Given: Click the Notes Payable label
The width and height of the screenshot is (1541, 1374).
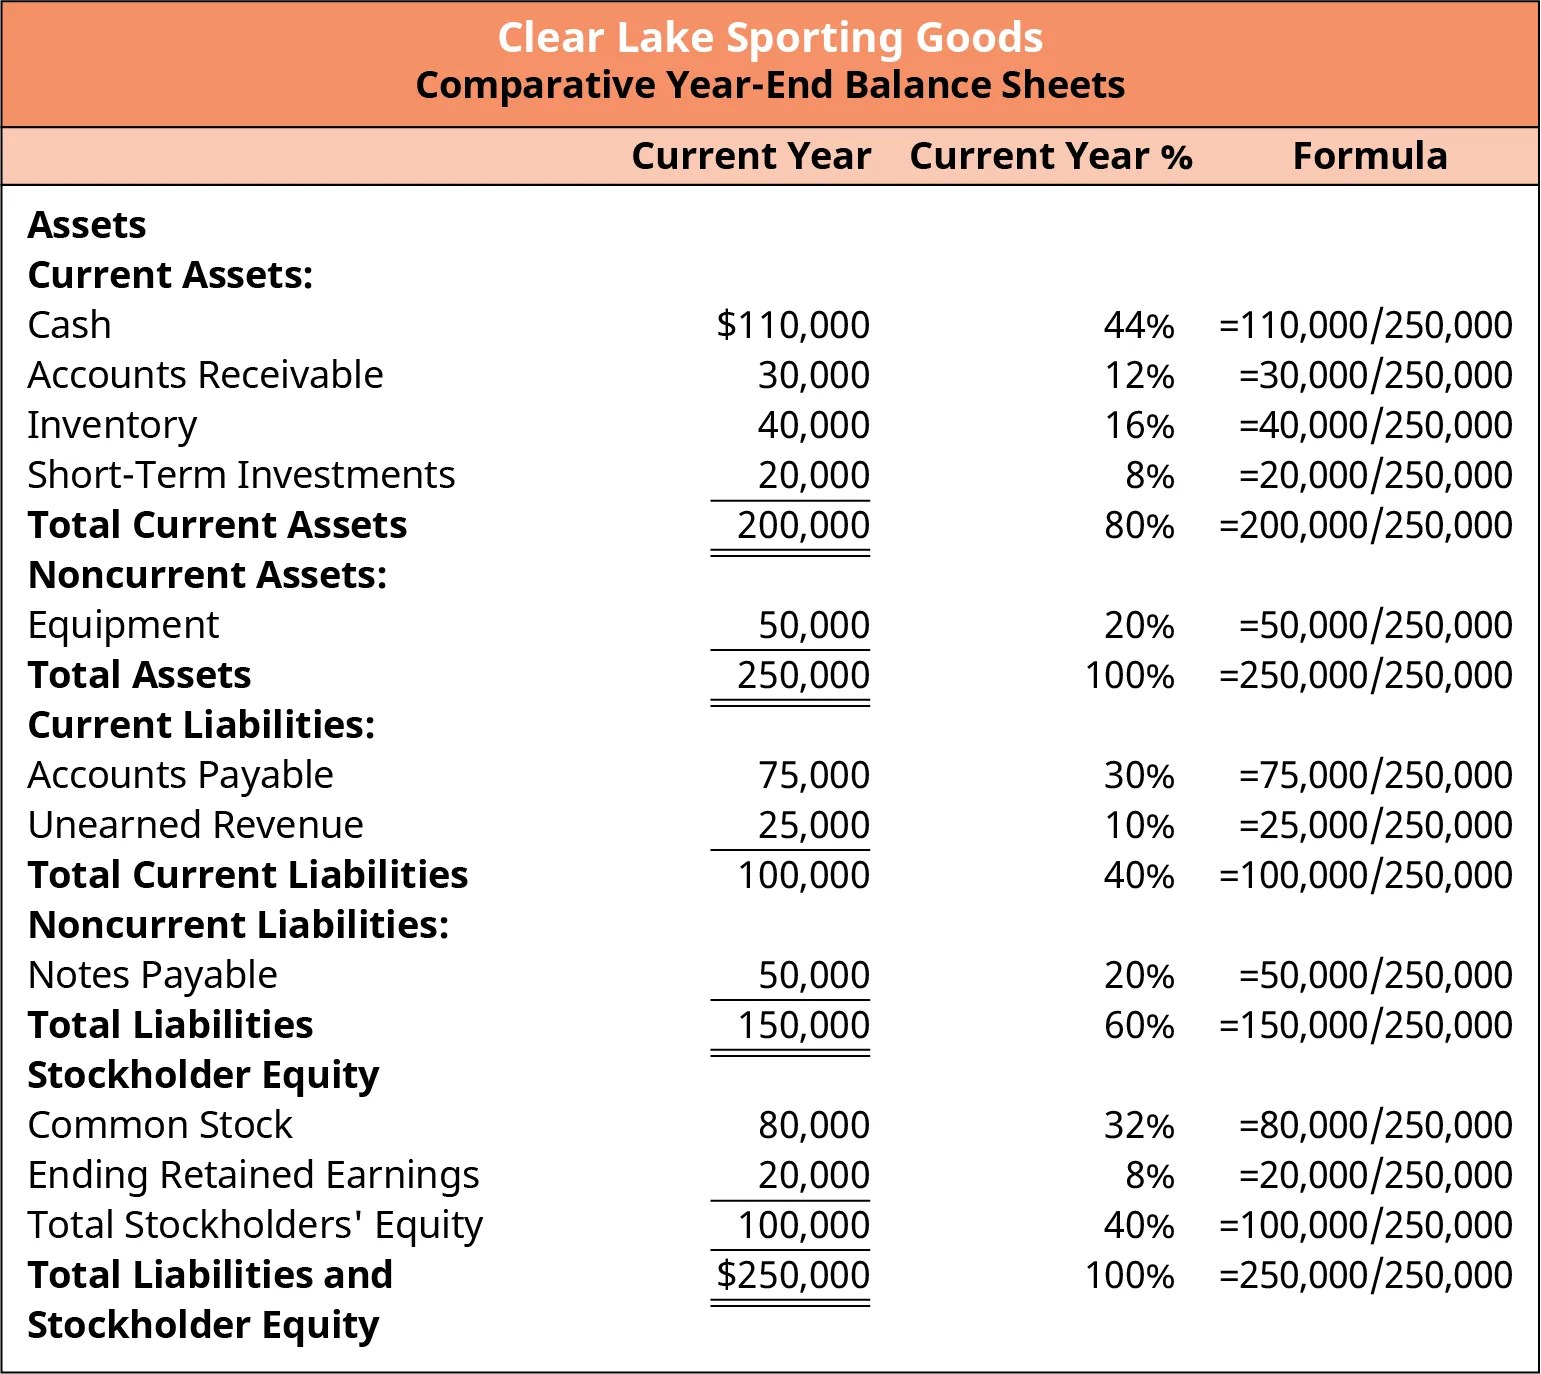Looking at the screenshot, I should pyautogui.click(x=152, y=975).
